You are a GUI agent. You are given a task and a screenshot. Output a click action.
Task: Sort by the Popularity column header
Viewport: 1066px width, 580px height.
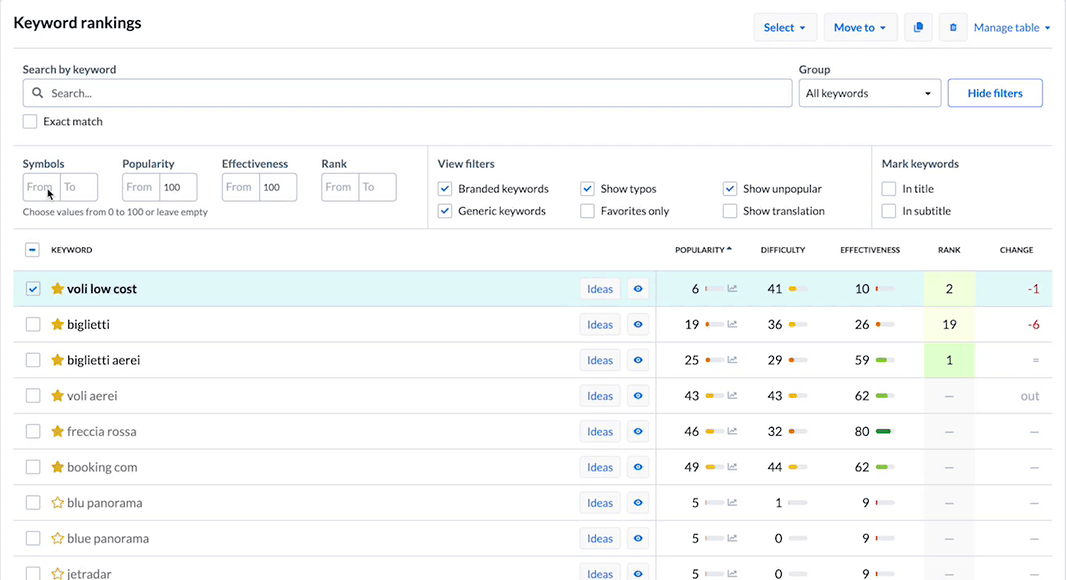coord(702,250)
